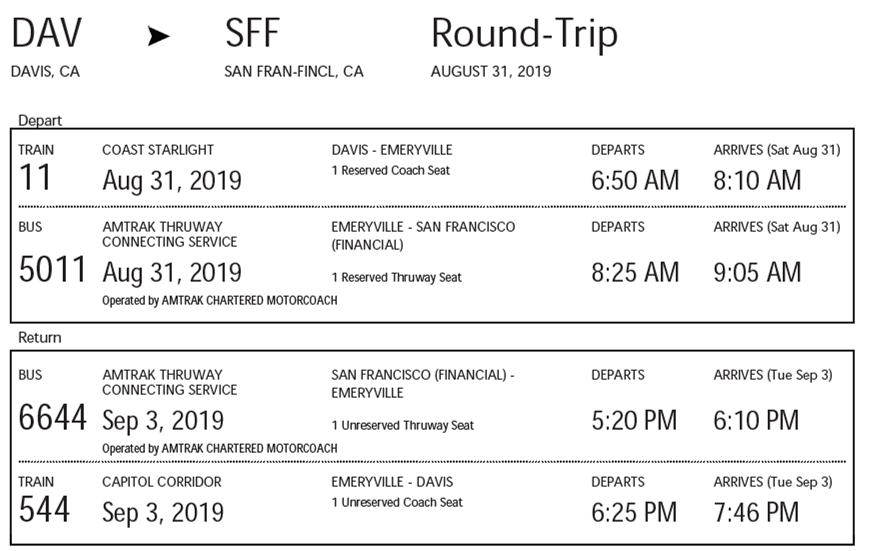Image resolution: width=874 pixels, height=551 pixels.
Task: Click EMERYVILLE - SAN FRANCISCO (FINANCIAL) route
Action: coord(423,236)
